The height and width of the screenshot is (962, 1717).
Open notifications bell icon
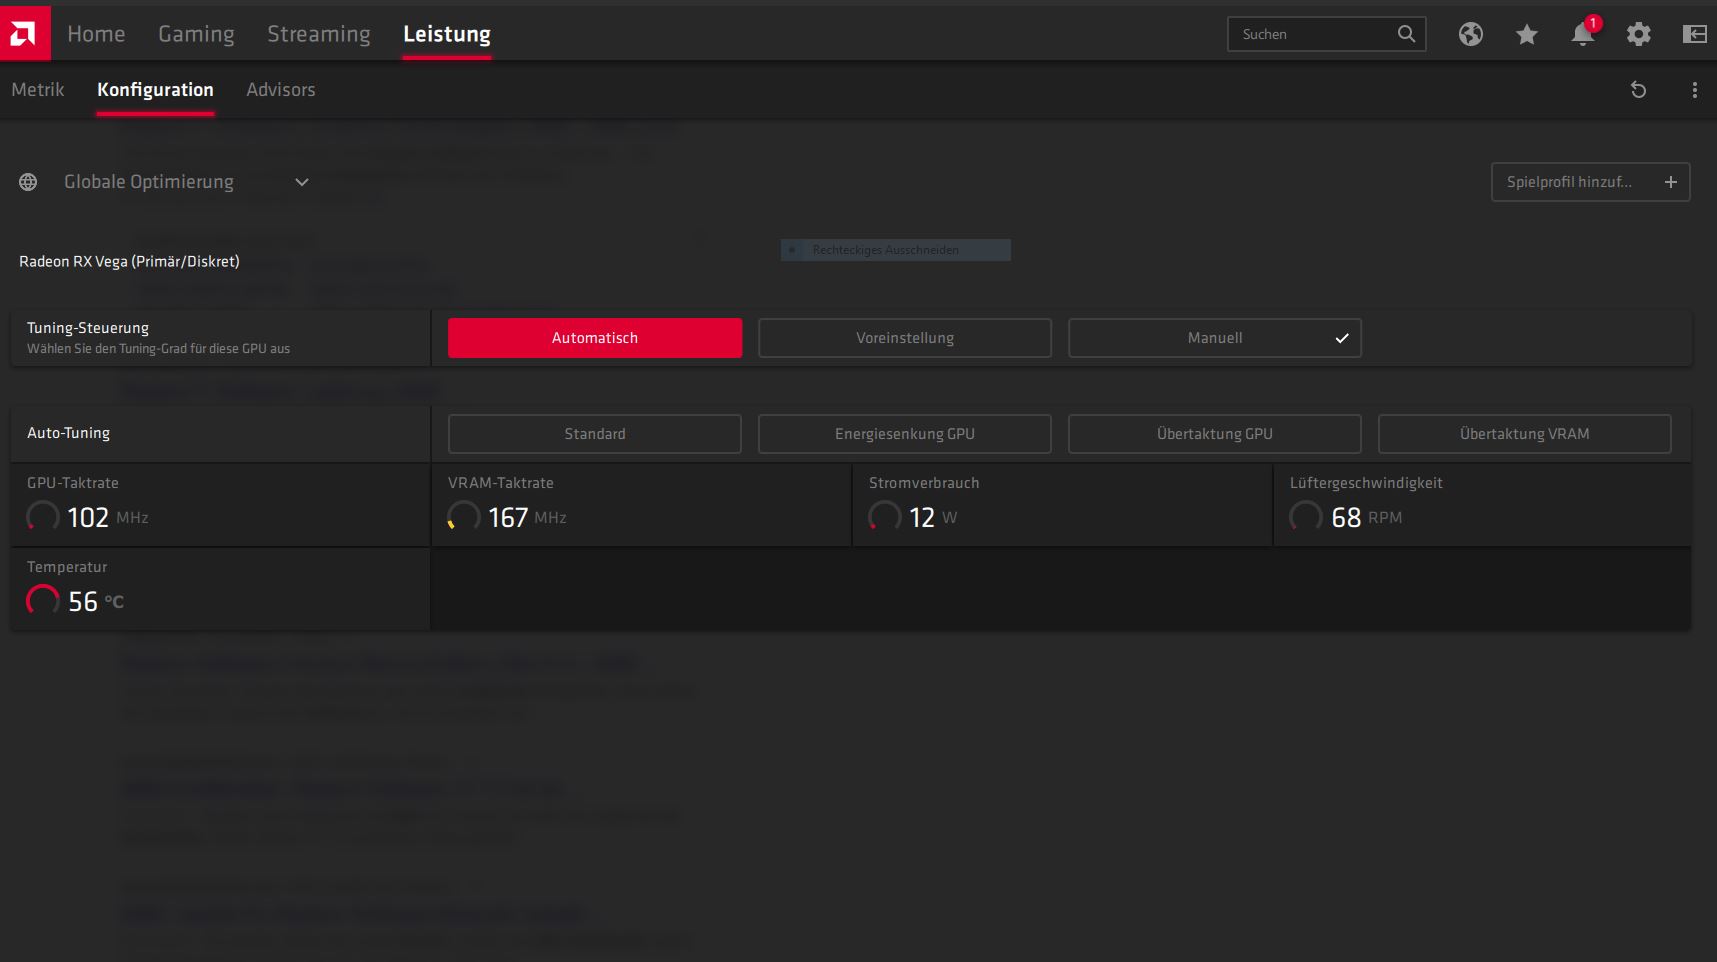1582,34
